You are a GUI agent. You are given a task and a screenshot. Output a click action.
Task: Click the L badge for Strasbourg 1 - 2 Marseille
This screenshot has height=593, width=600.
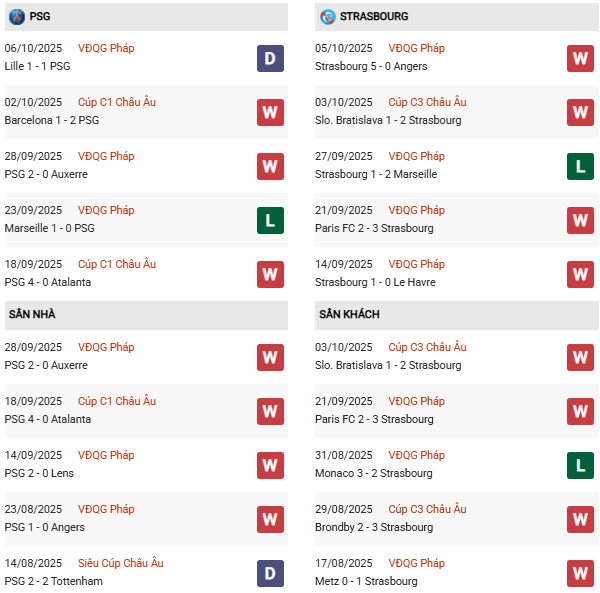pos(580,166)
